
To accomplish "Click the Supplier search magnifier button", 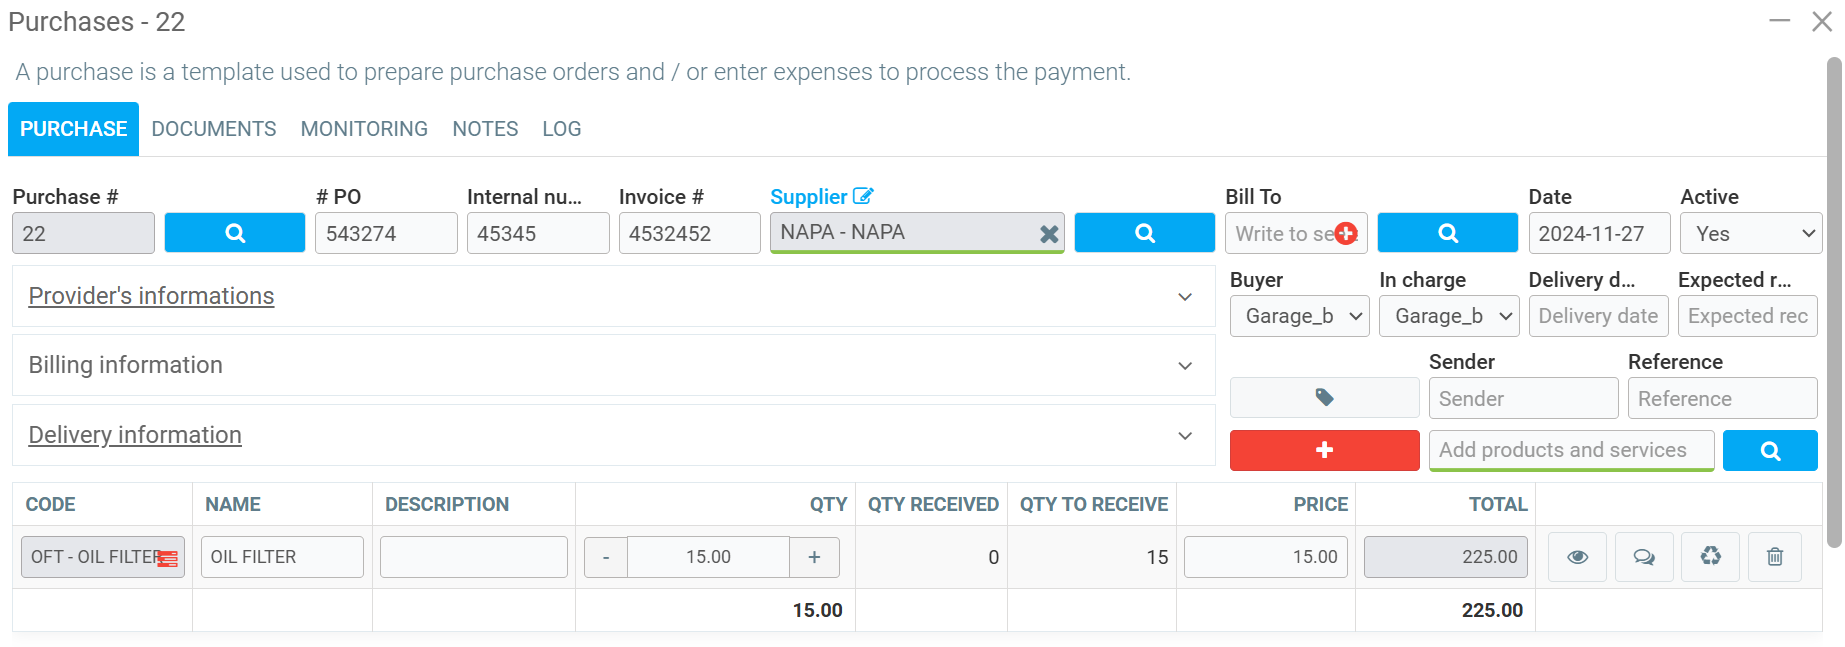I will click(1144, 233).
